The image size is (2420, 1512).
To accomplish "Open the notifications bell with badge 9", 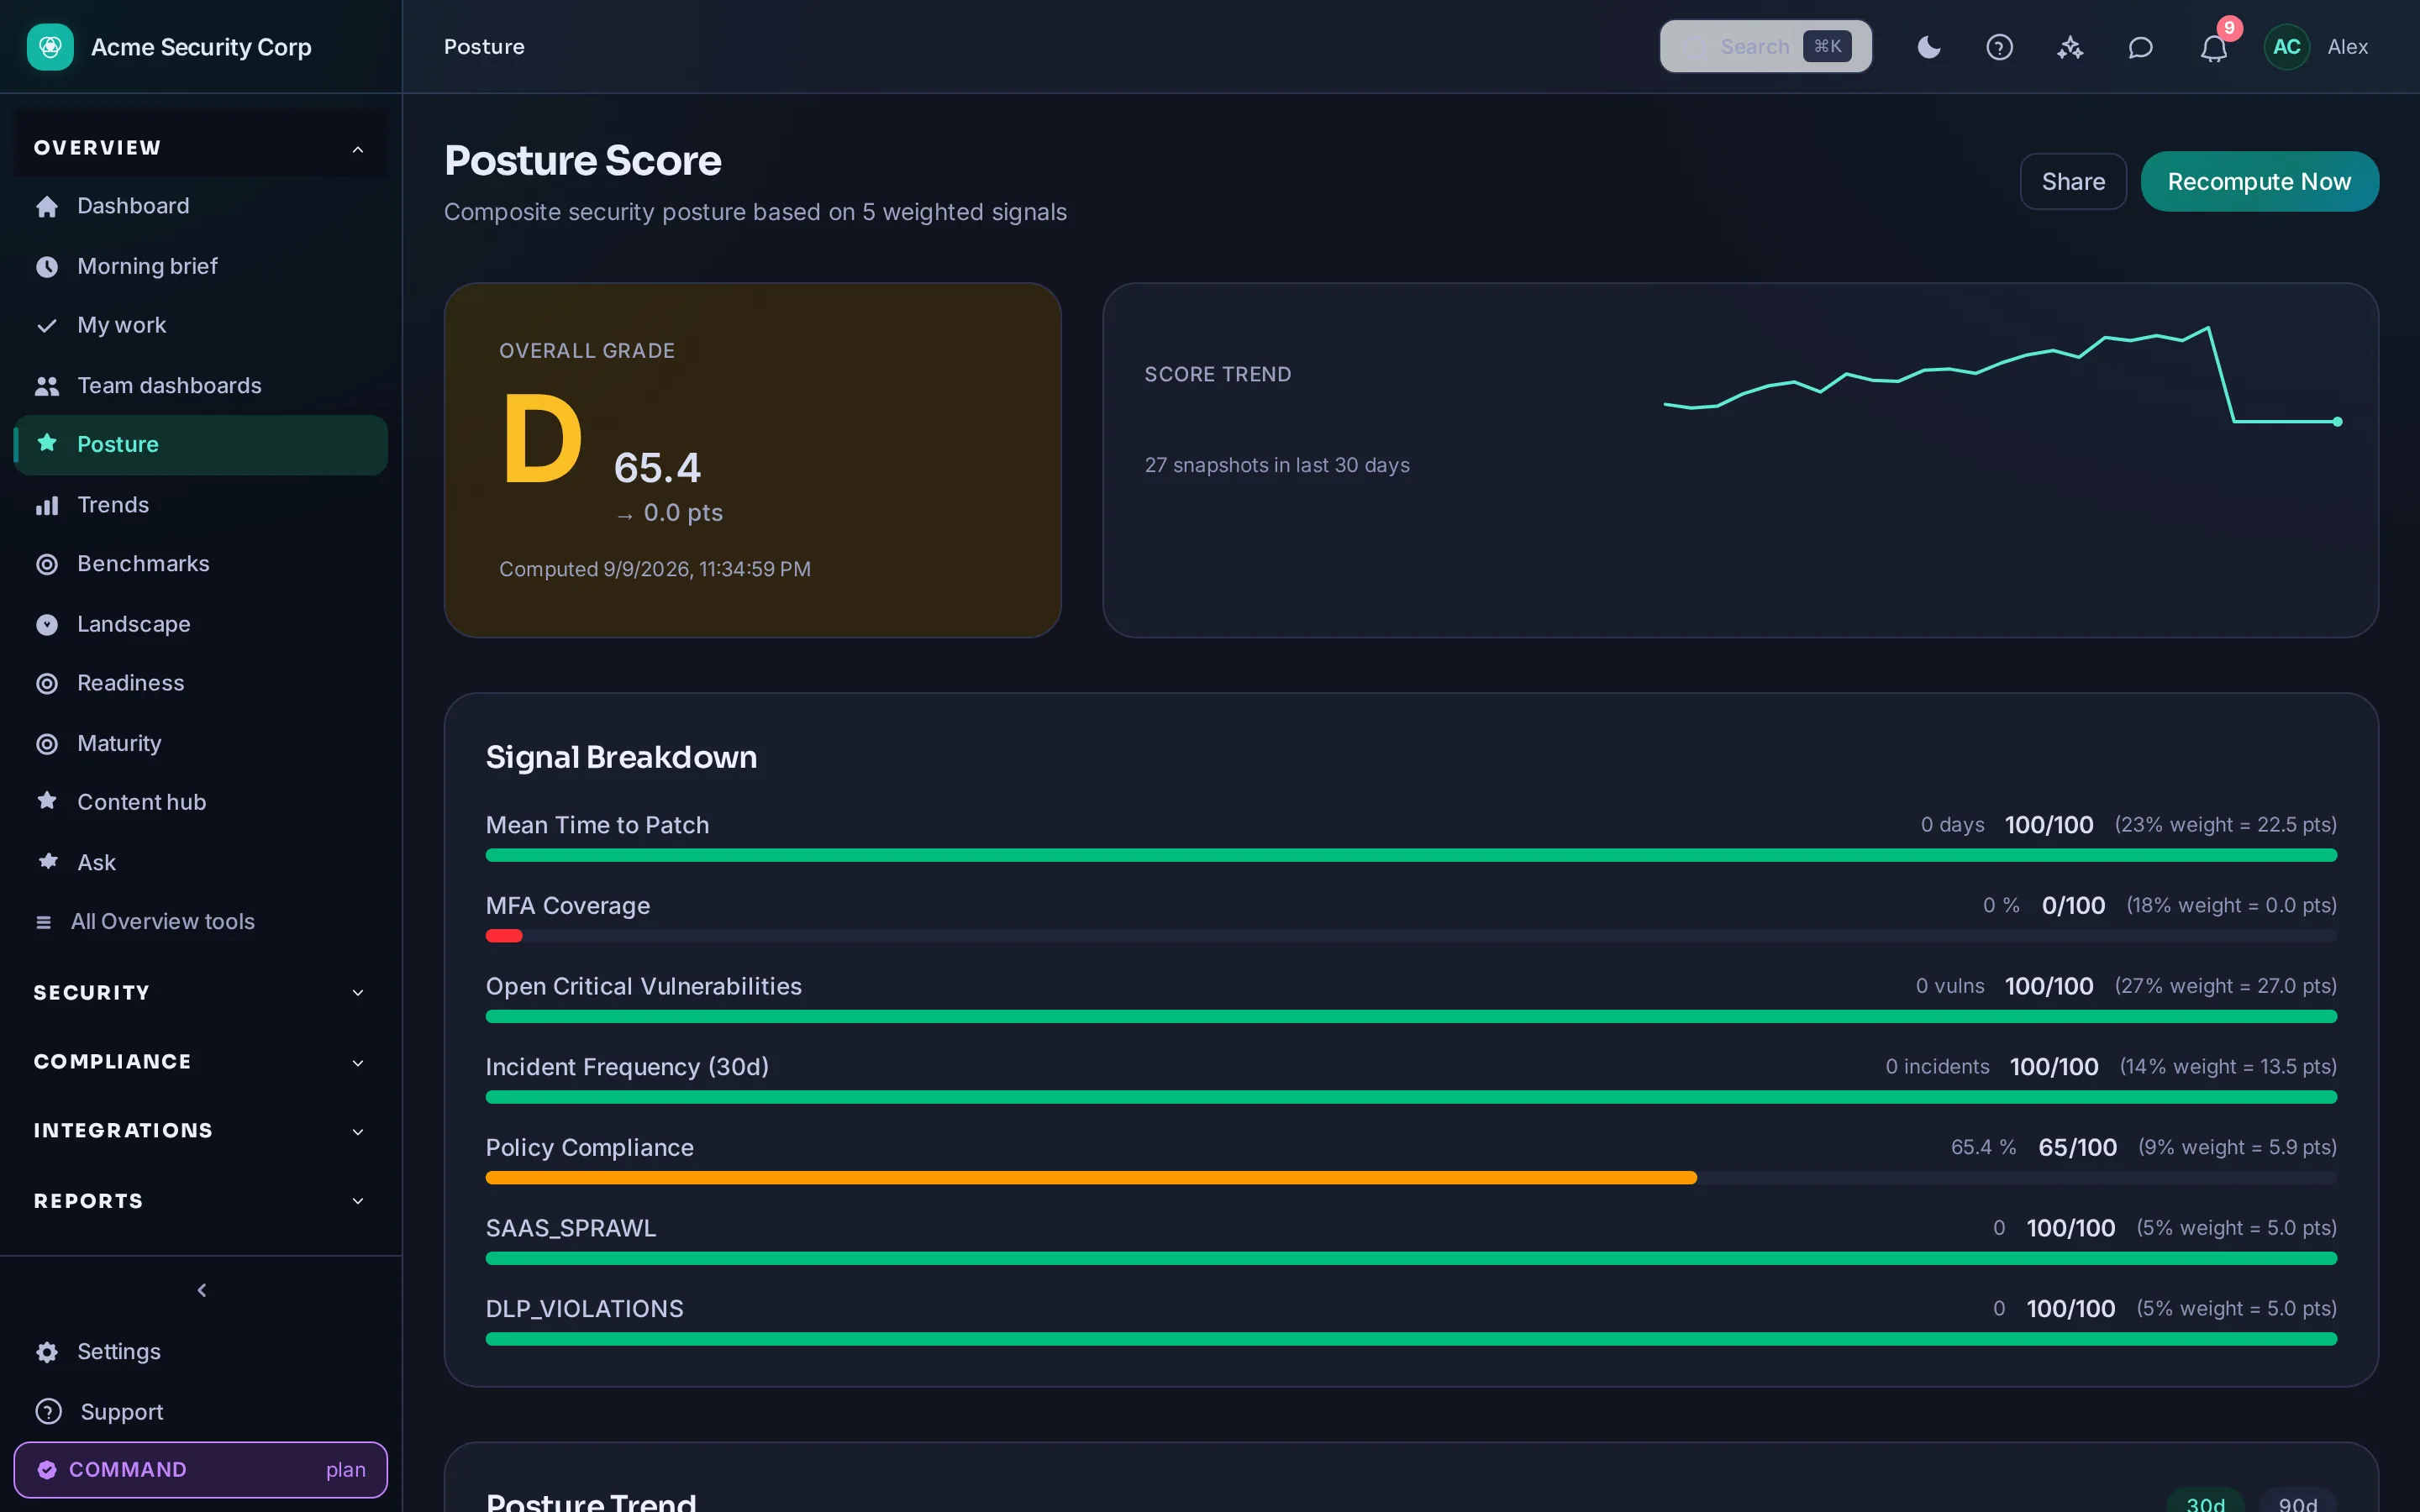I will tap(2214, 47).
